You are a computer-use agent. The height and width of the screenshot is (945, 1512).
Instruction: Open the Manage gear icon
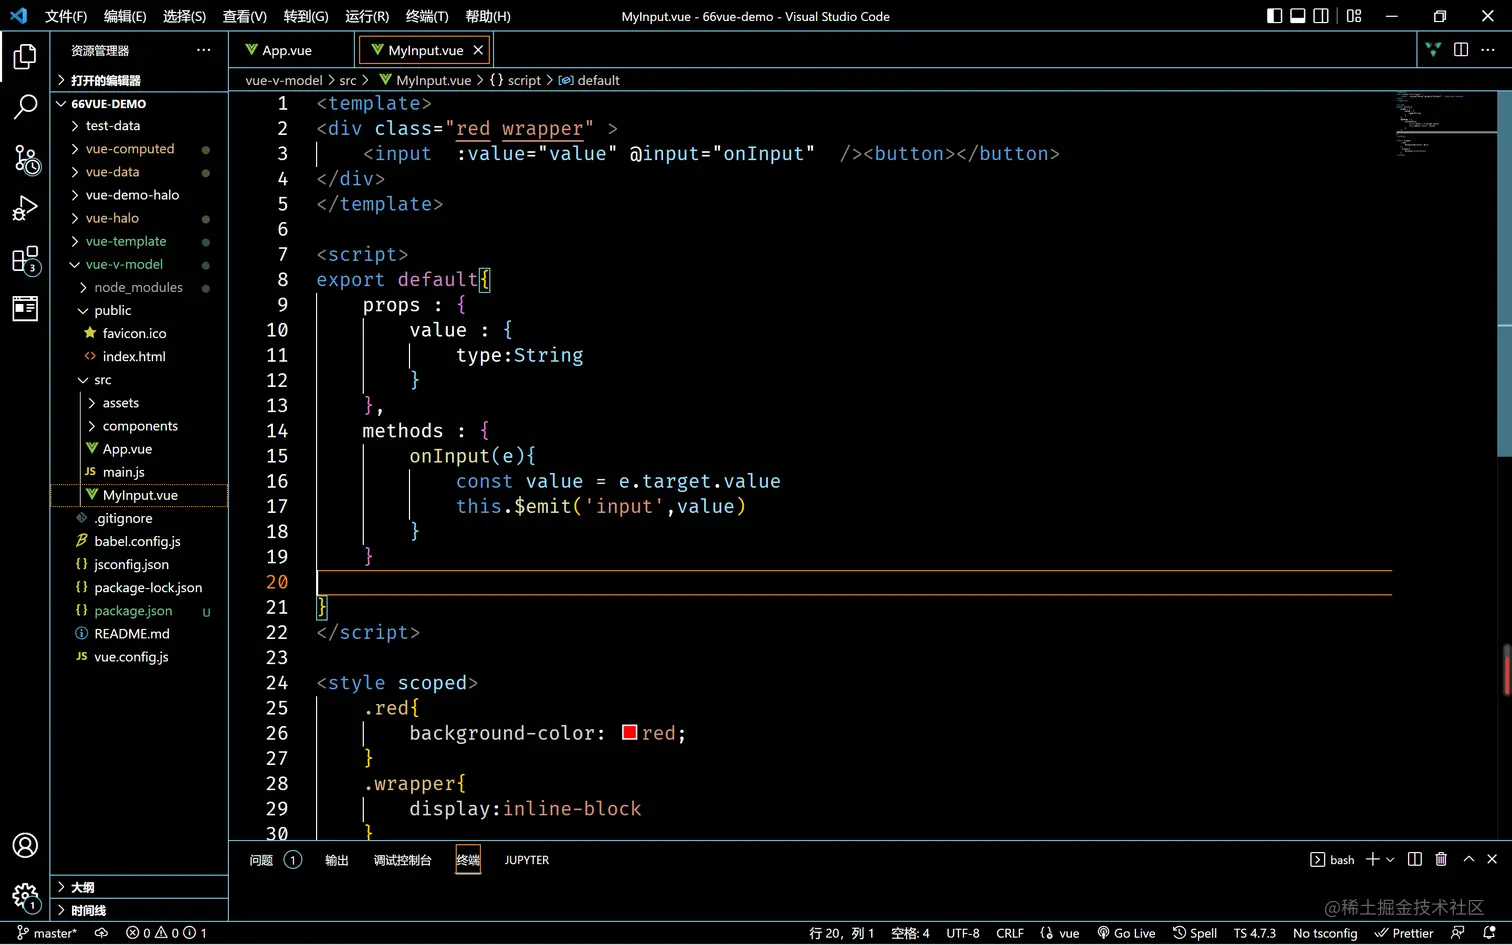click(x=25, y=897)
